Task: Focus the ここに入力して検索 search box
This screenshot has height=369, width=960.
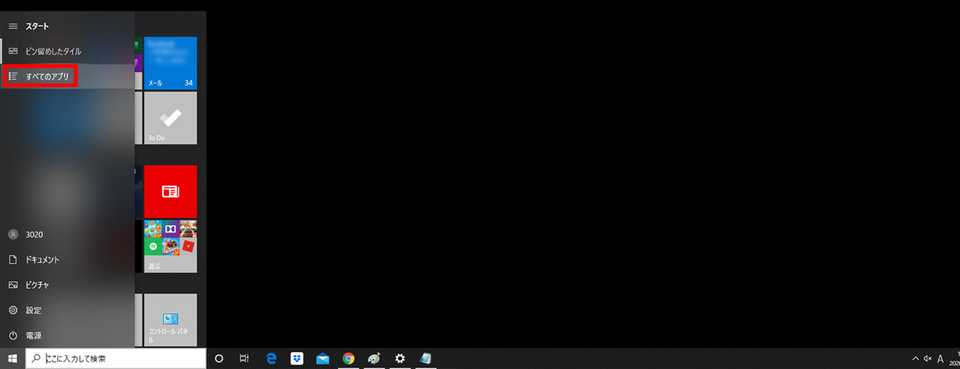Action: click(116, 359)
